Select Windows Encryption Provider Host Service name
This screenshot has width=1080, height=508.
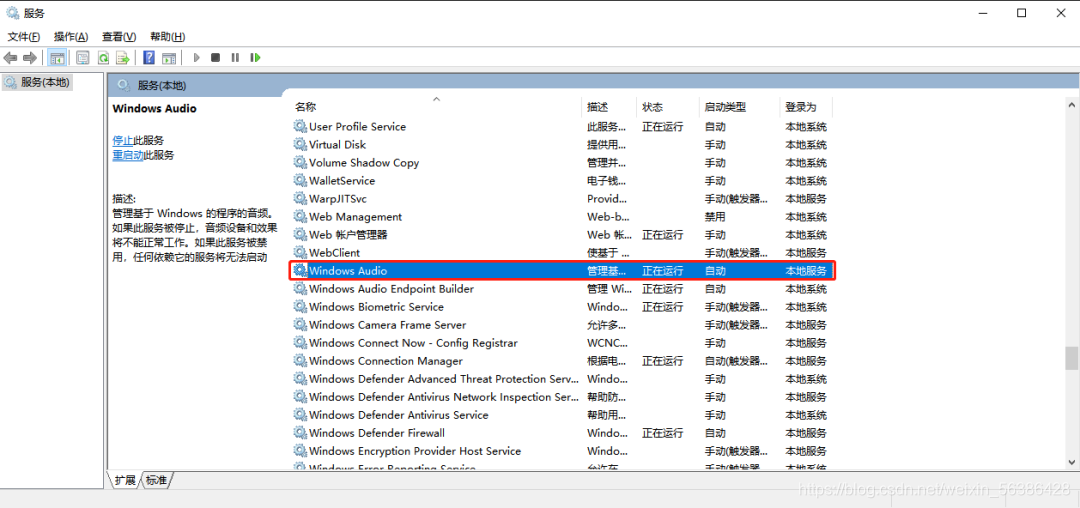point(415,451)
